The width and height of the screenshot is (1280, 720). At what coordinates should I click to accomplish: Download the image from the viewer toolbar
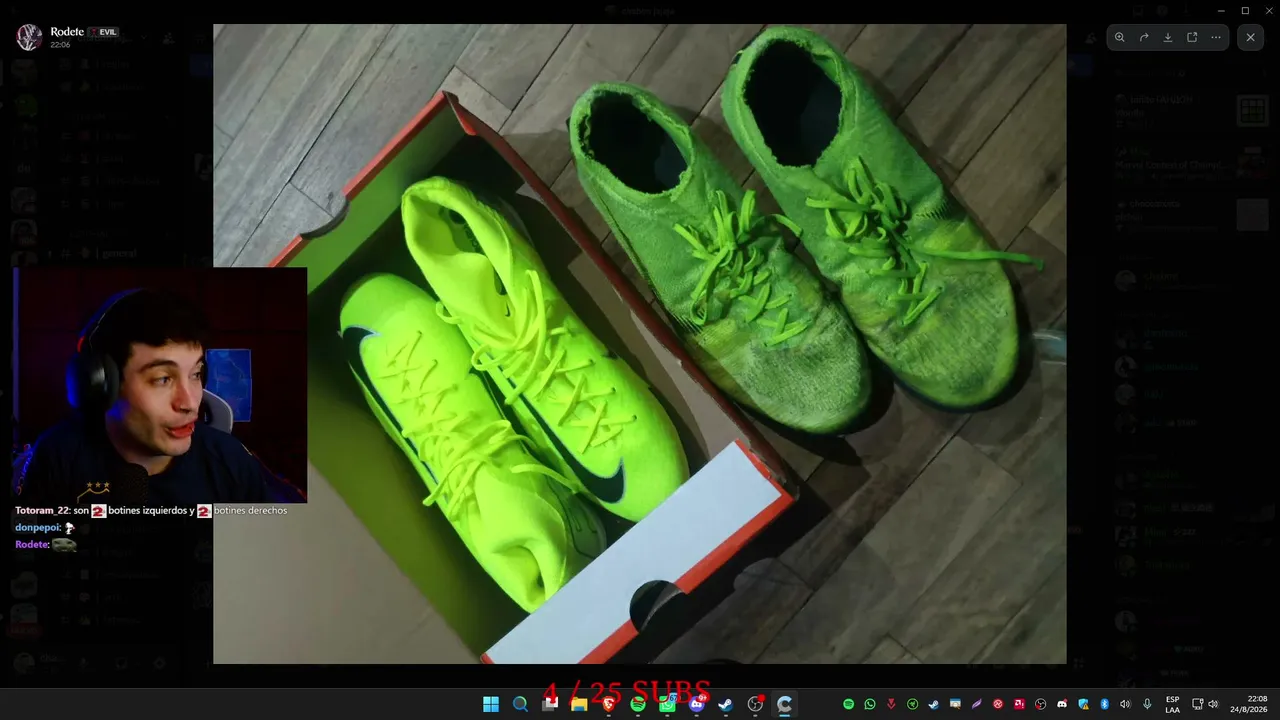coord(1168,37)
